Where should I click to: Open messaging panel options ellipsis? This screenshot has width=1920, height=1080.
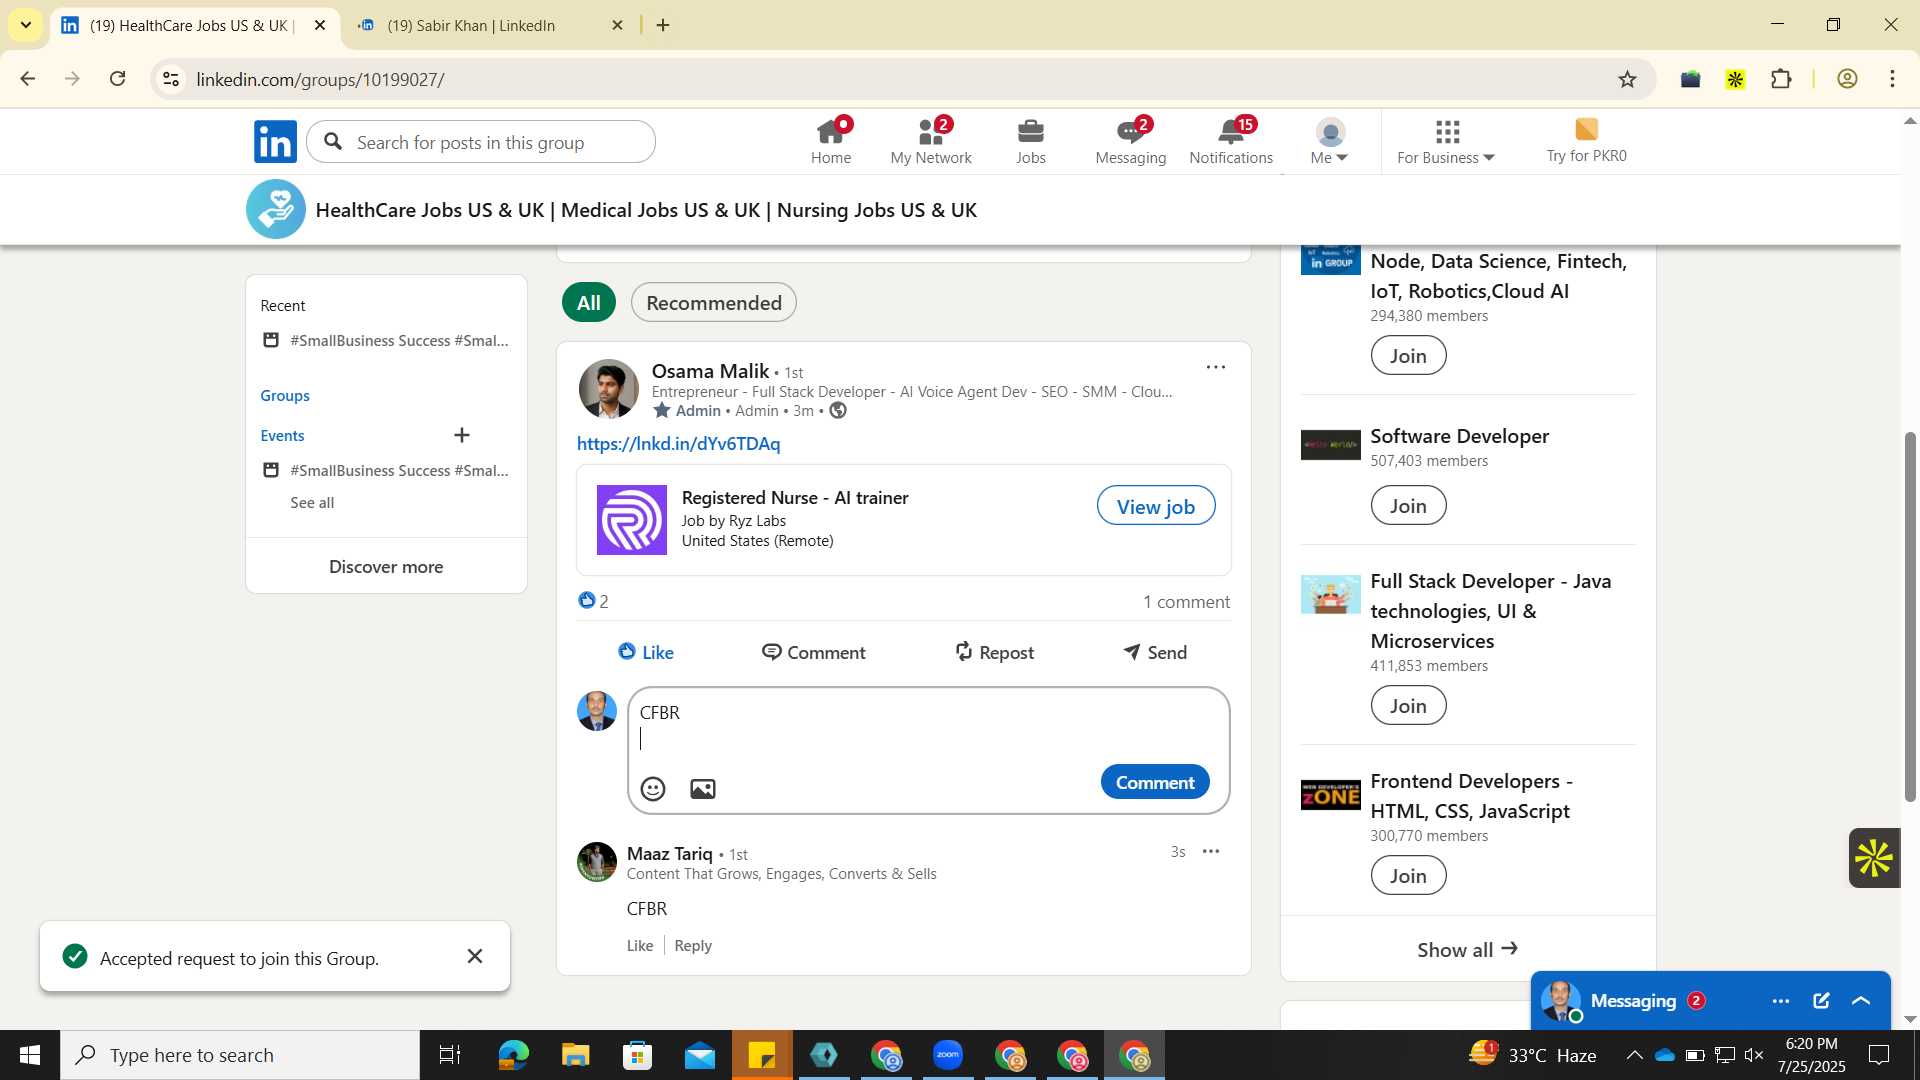pos(1781,1001)
